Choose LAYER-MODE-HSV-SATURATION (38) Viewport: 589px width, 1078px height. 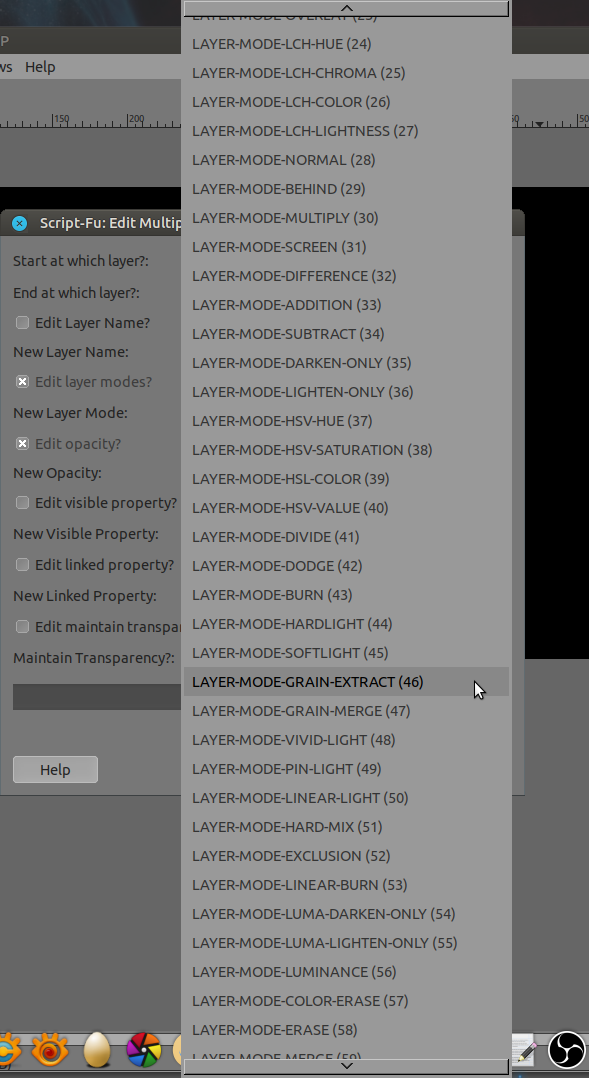click(x=346, y=450)
